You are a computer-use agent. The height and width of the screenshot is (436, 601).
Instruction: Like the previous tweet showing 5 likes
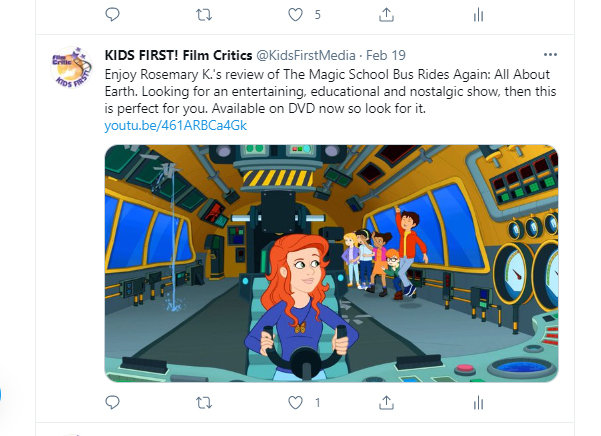click(x=295, y=15)
